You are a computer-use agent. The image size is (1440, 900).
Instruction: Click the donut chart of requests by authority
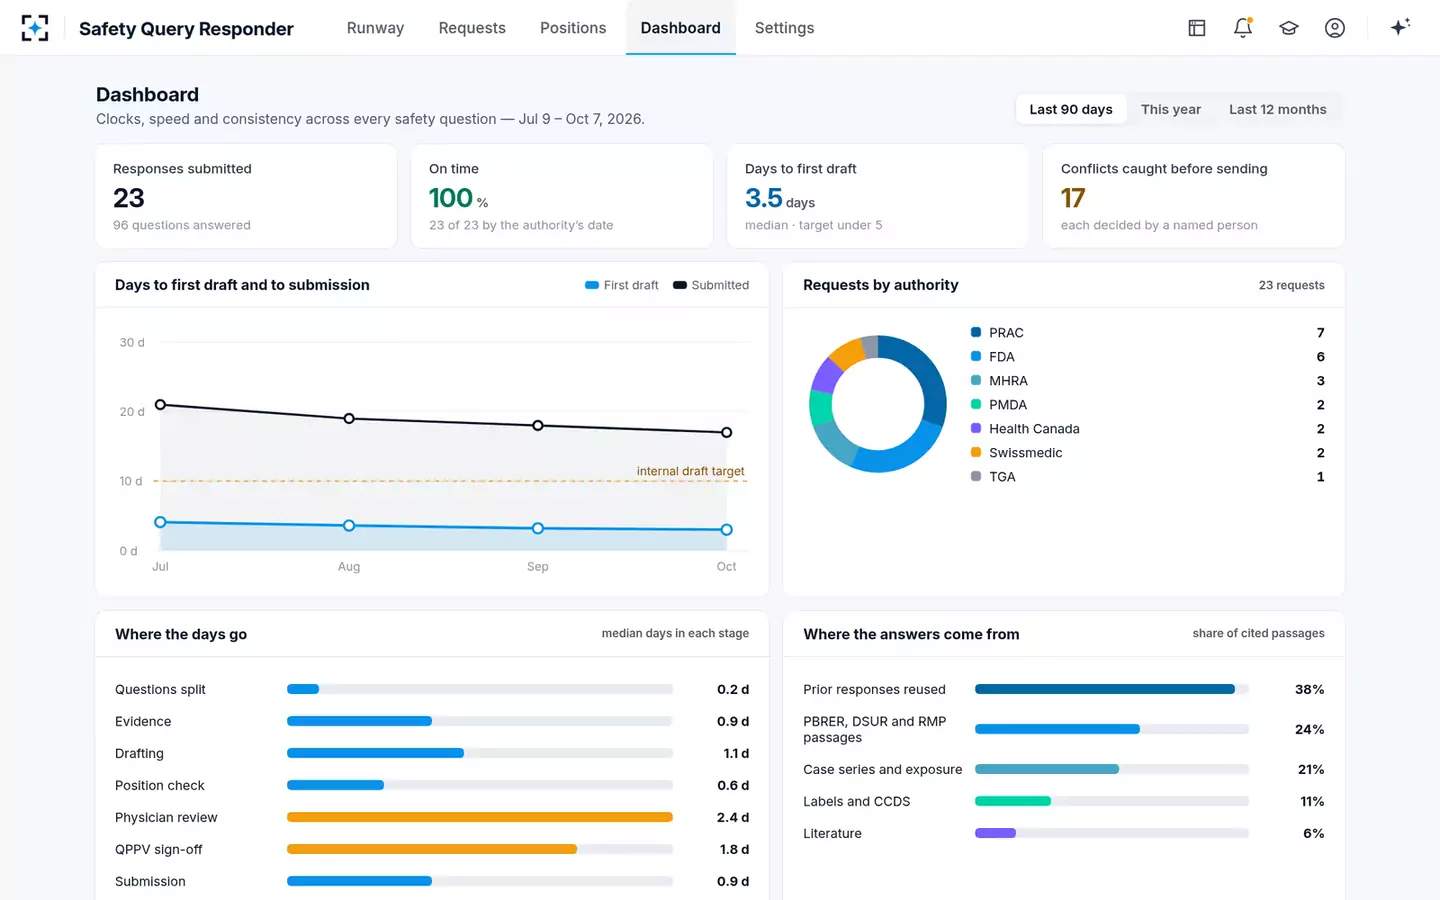tap(878, 404)
